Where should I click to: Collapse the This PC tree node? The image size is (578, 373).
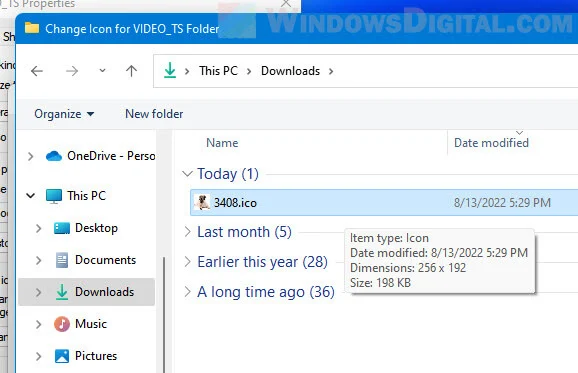click(31, 196)
